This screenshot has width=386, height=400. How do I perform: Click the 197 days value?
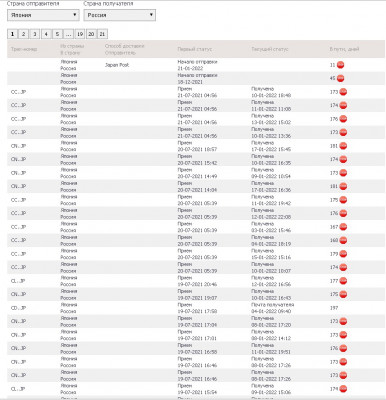[x=334, y=308]
